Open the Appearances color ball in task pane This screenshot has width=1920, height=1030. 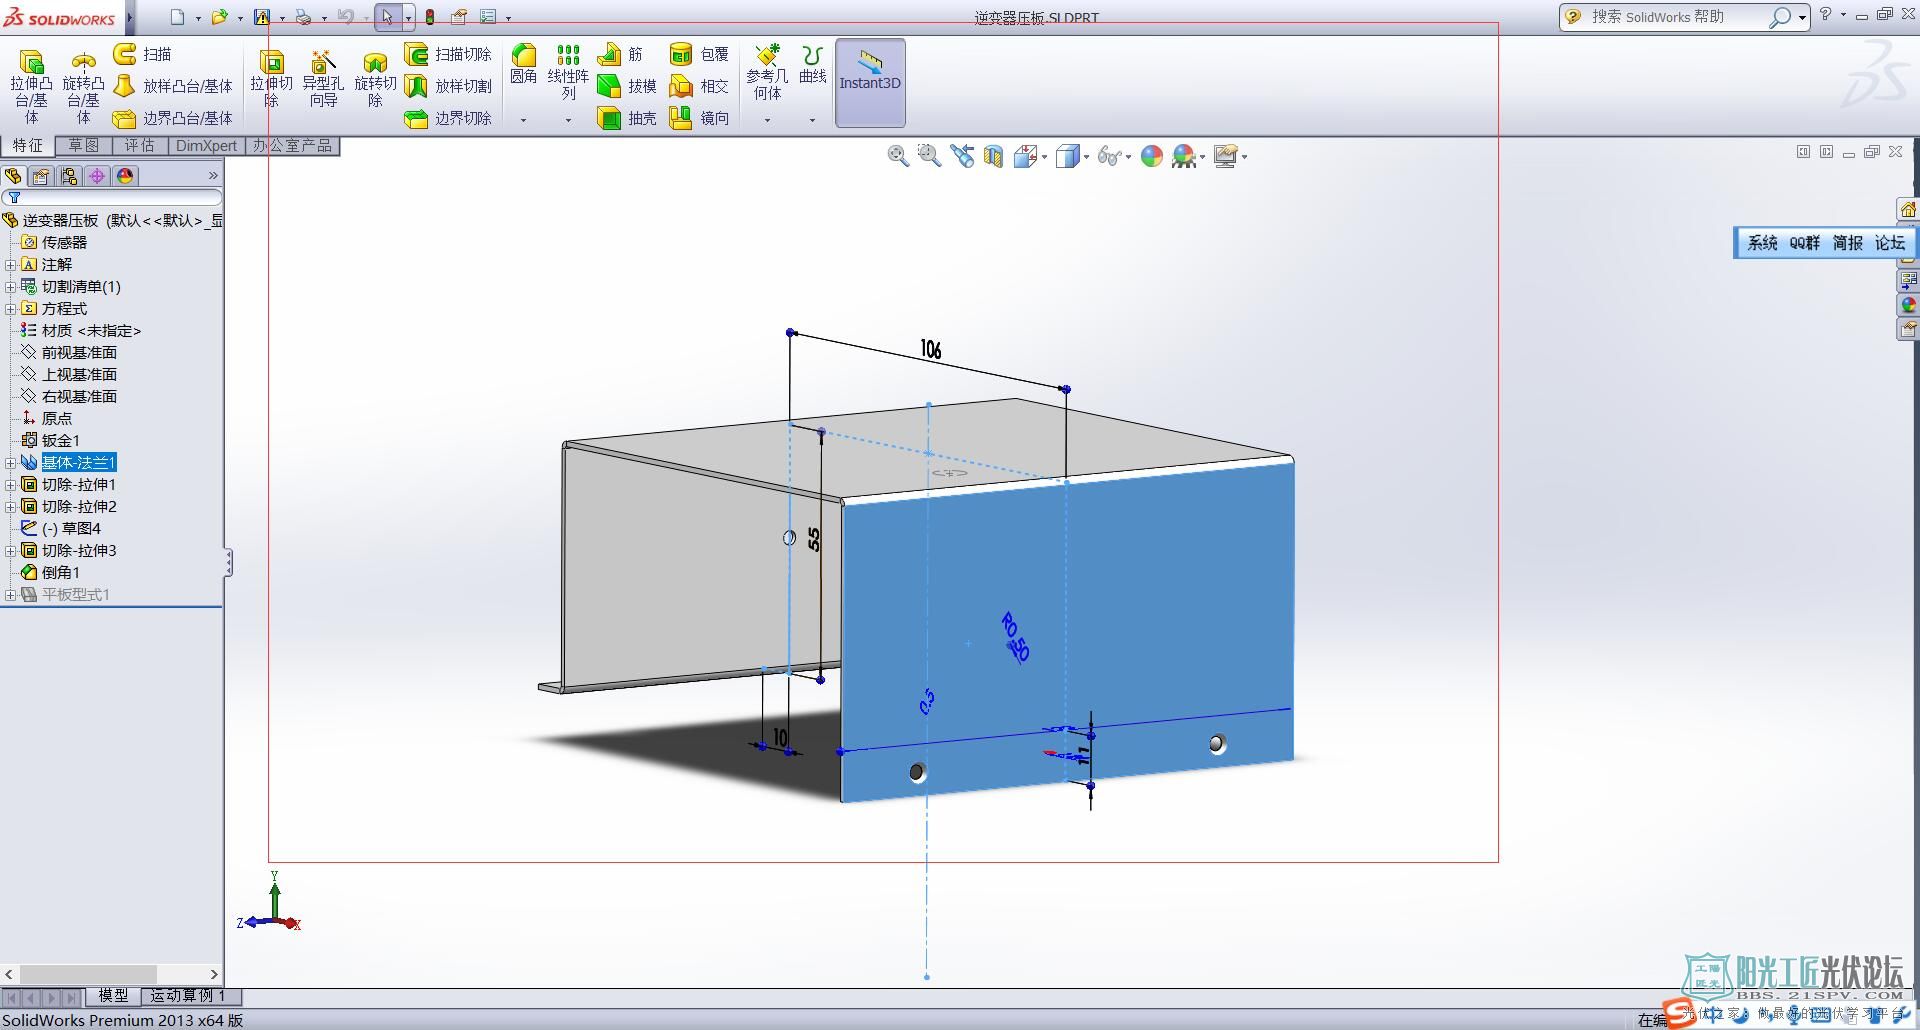(x=1908, y=305)
